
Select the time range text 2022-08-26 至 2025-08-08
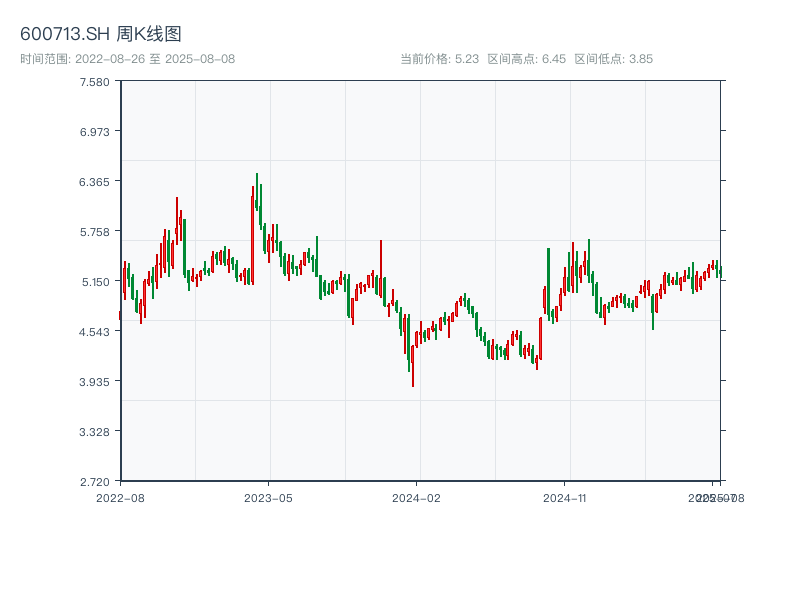pyautogui.click(x=127, y=59)
